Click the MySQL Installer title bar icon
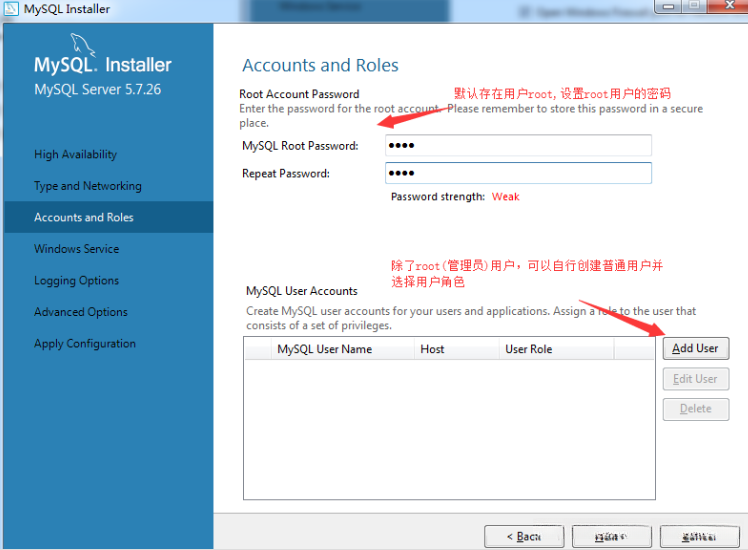748x550 pixels. click(11, 9)
